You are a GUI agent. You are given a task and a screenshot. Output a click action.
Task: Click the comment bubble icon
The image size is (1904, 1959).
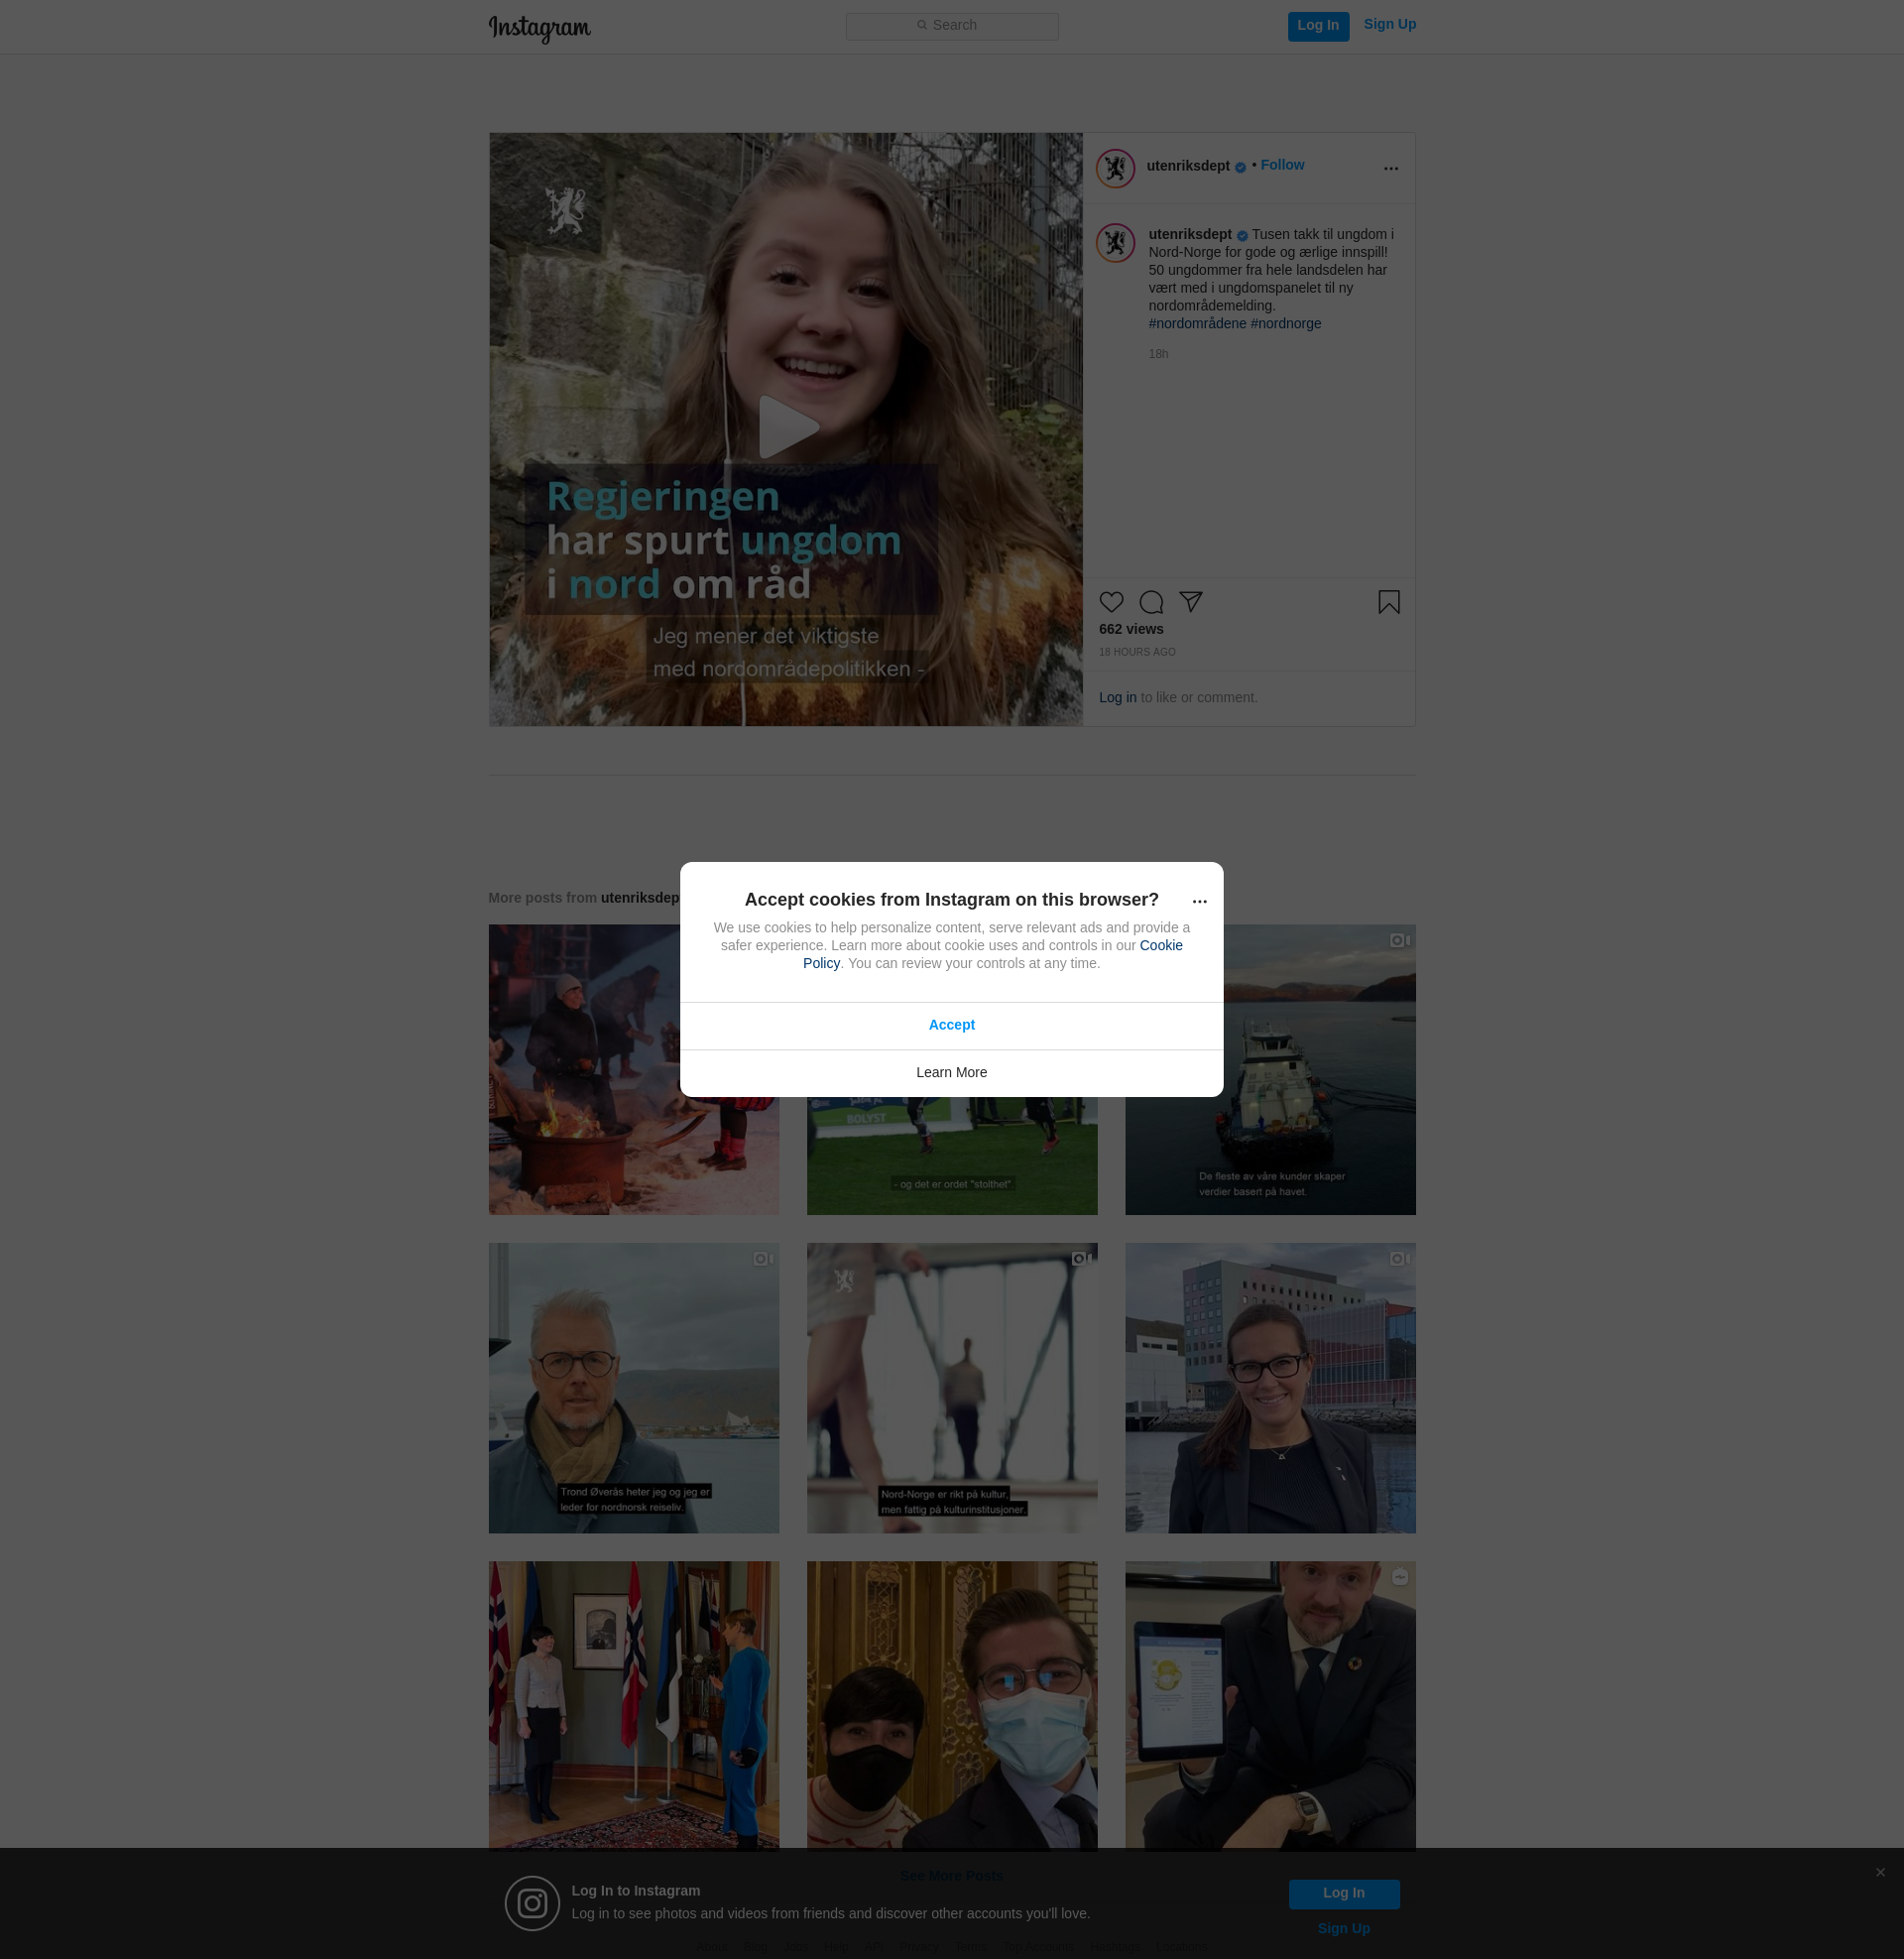[1151, 602]
